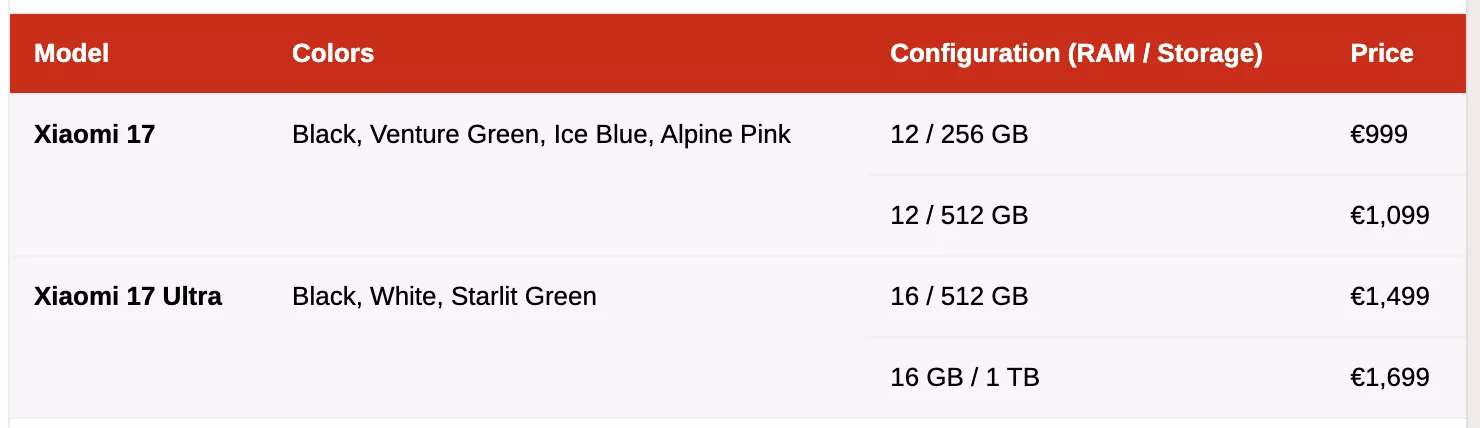The width and height of the screenshot is (1480, 428).
Task: Select the Xiaomi 17 model name
Action: [x=95, y=135]
